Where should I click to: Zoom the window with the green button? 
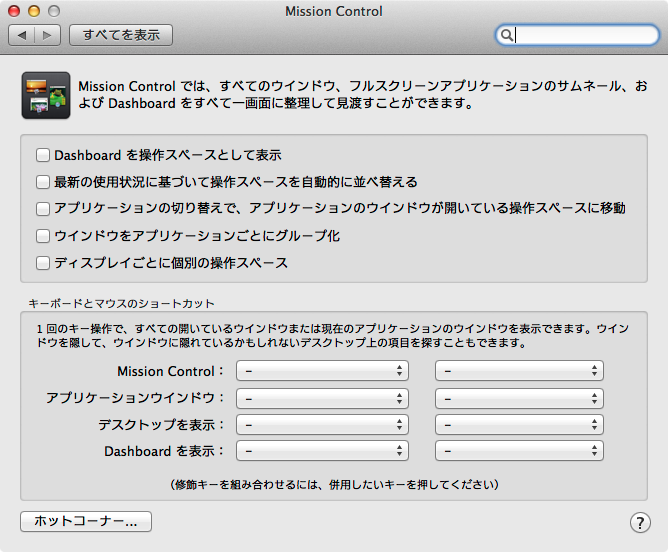click(53, 10)
